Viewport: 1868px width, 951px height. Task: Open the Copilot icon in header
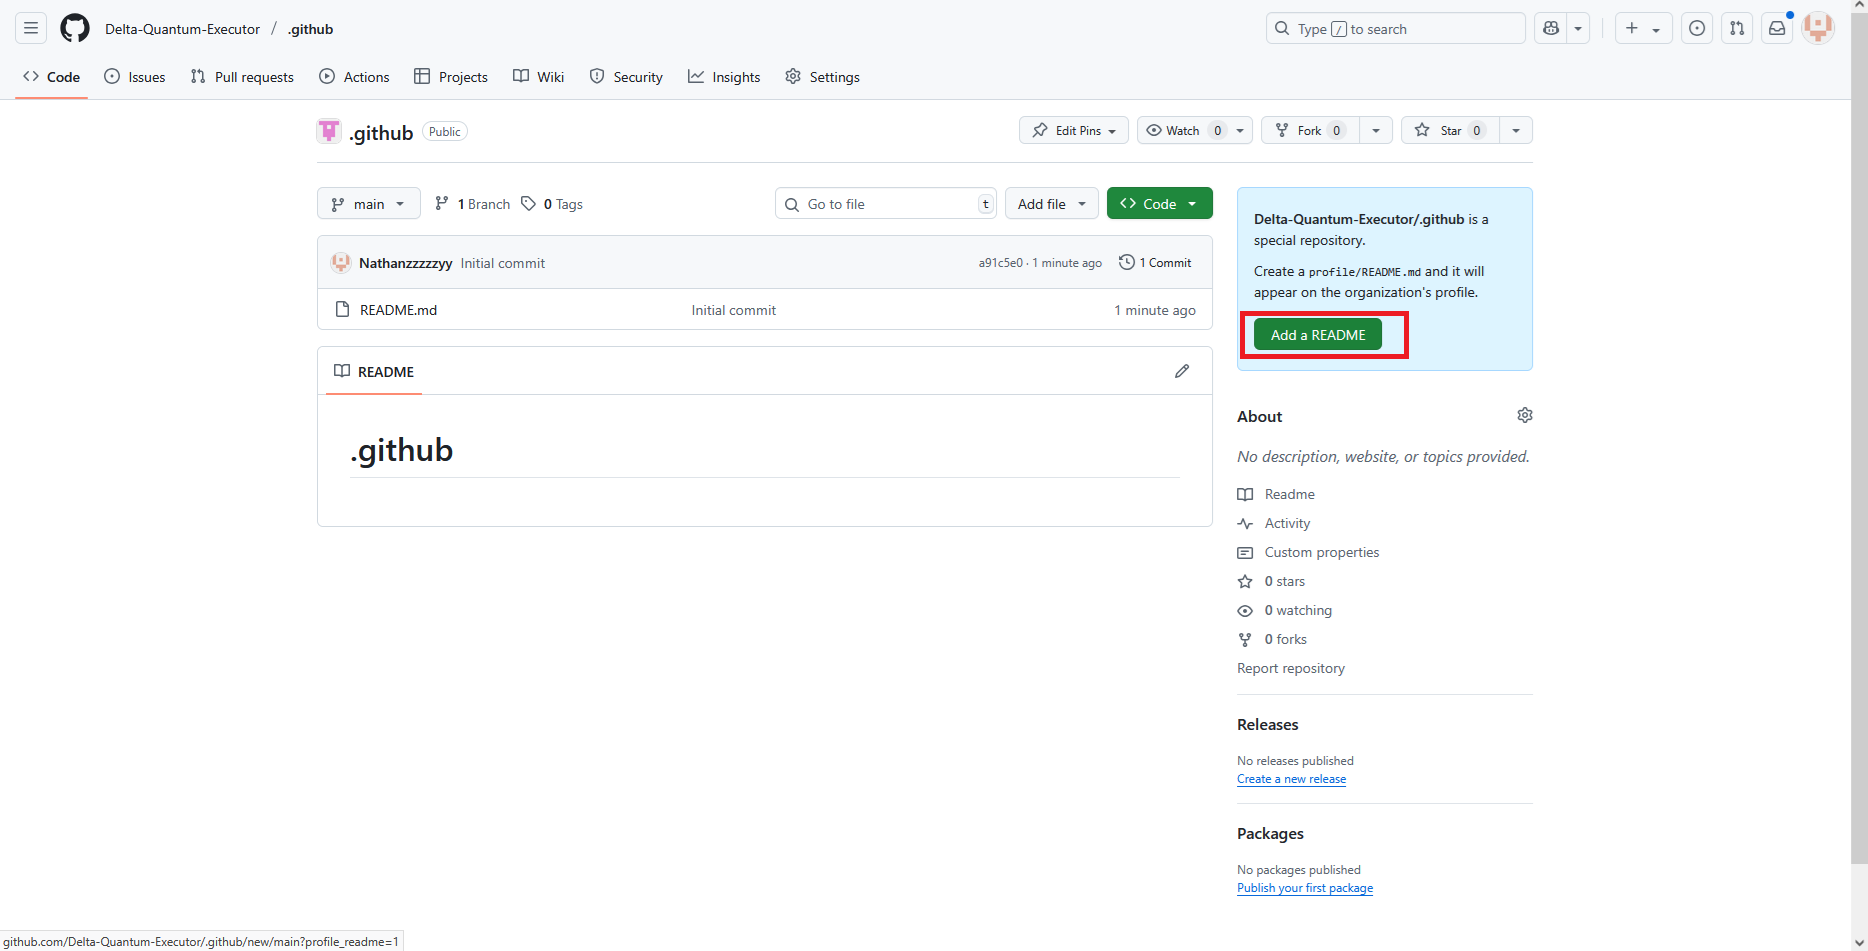[1551, 28]
